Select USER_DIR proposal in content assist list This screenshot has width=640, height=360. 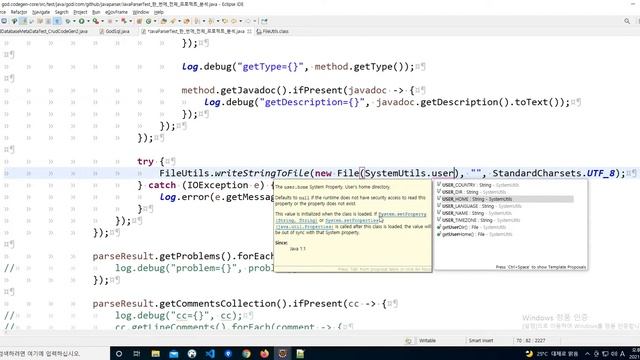pyautogui.click(x=471, y=192)
